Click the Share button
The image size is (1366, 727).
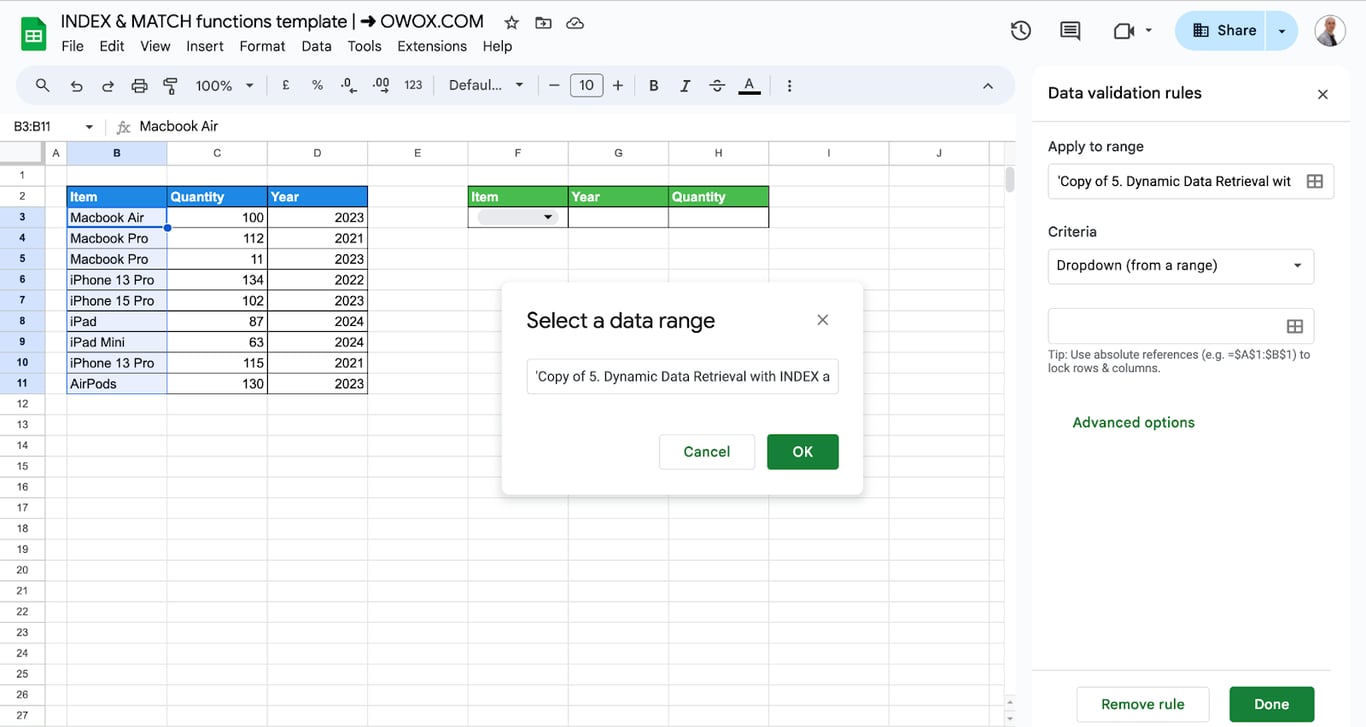[1221, 31]
